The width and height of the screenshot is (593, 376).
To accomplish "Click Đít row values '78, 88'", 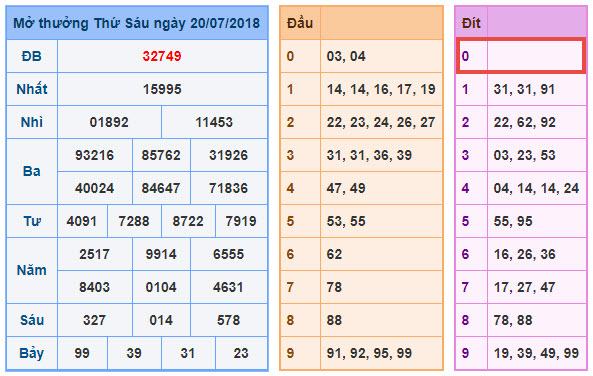I will (x=513, y=320).
